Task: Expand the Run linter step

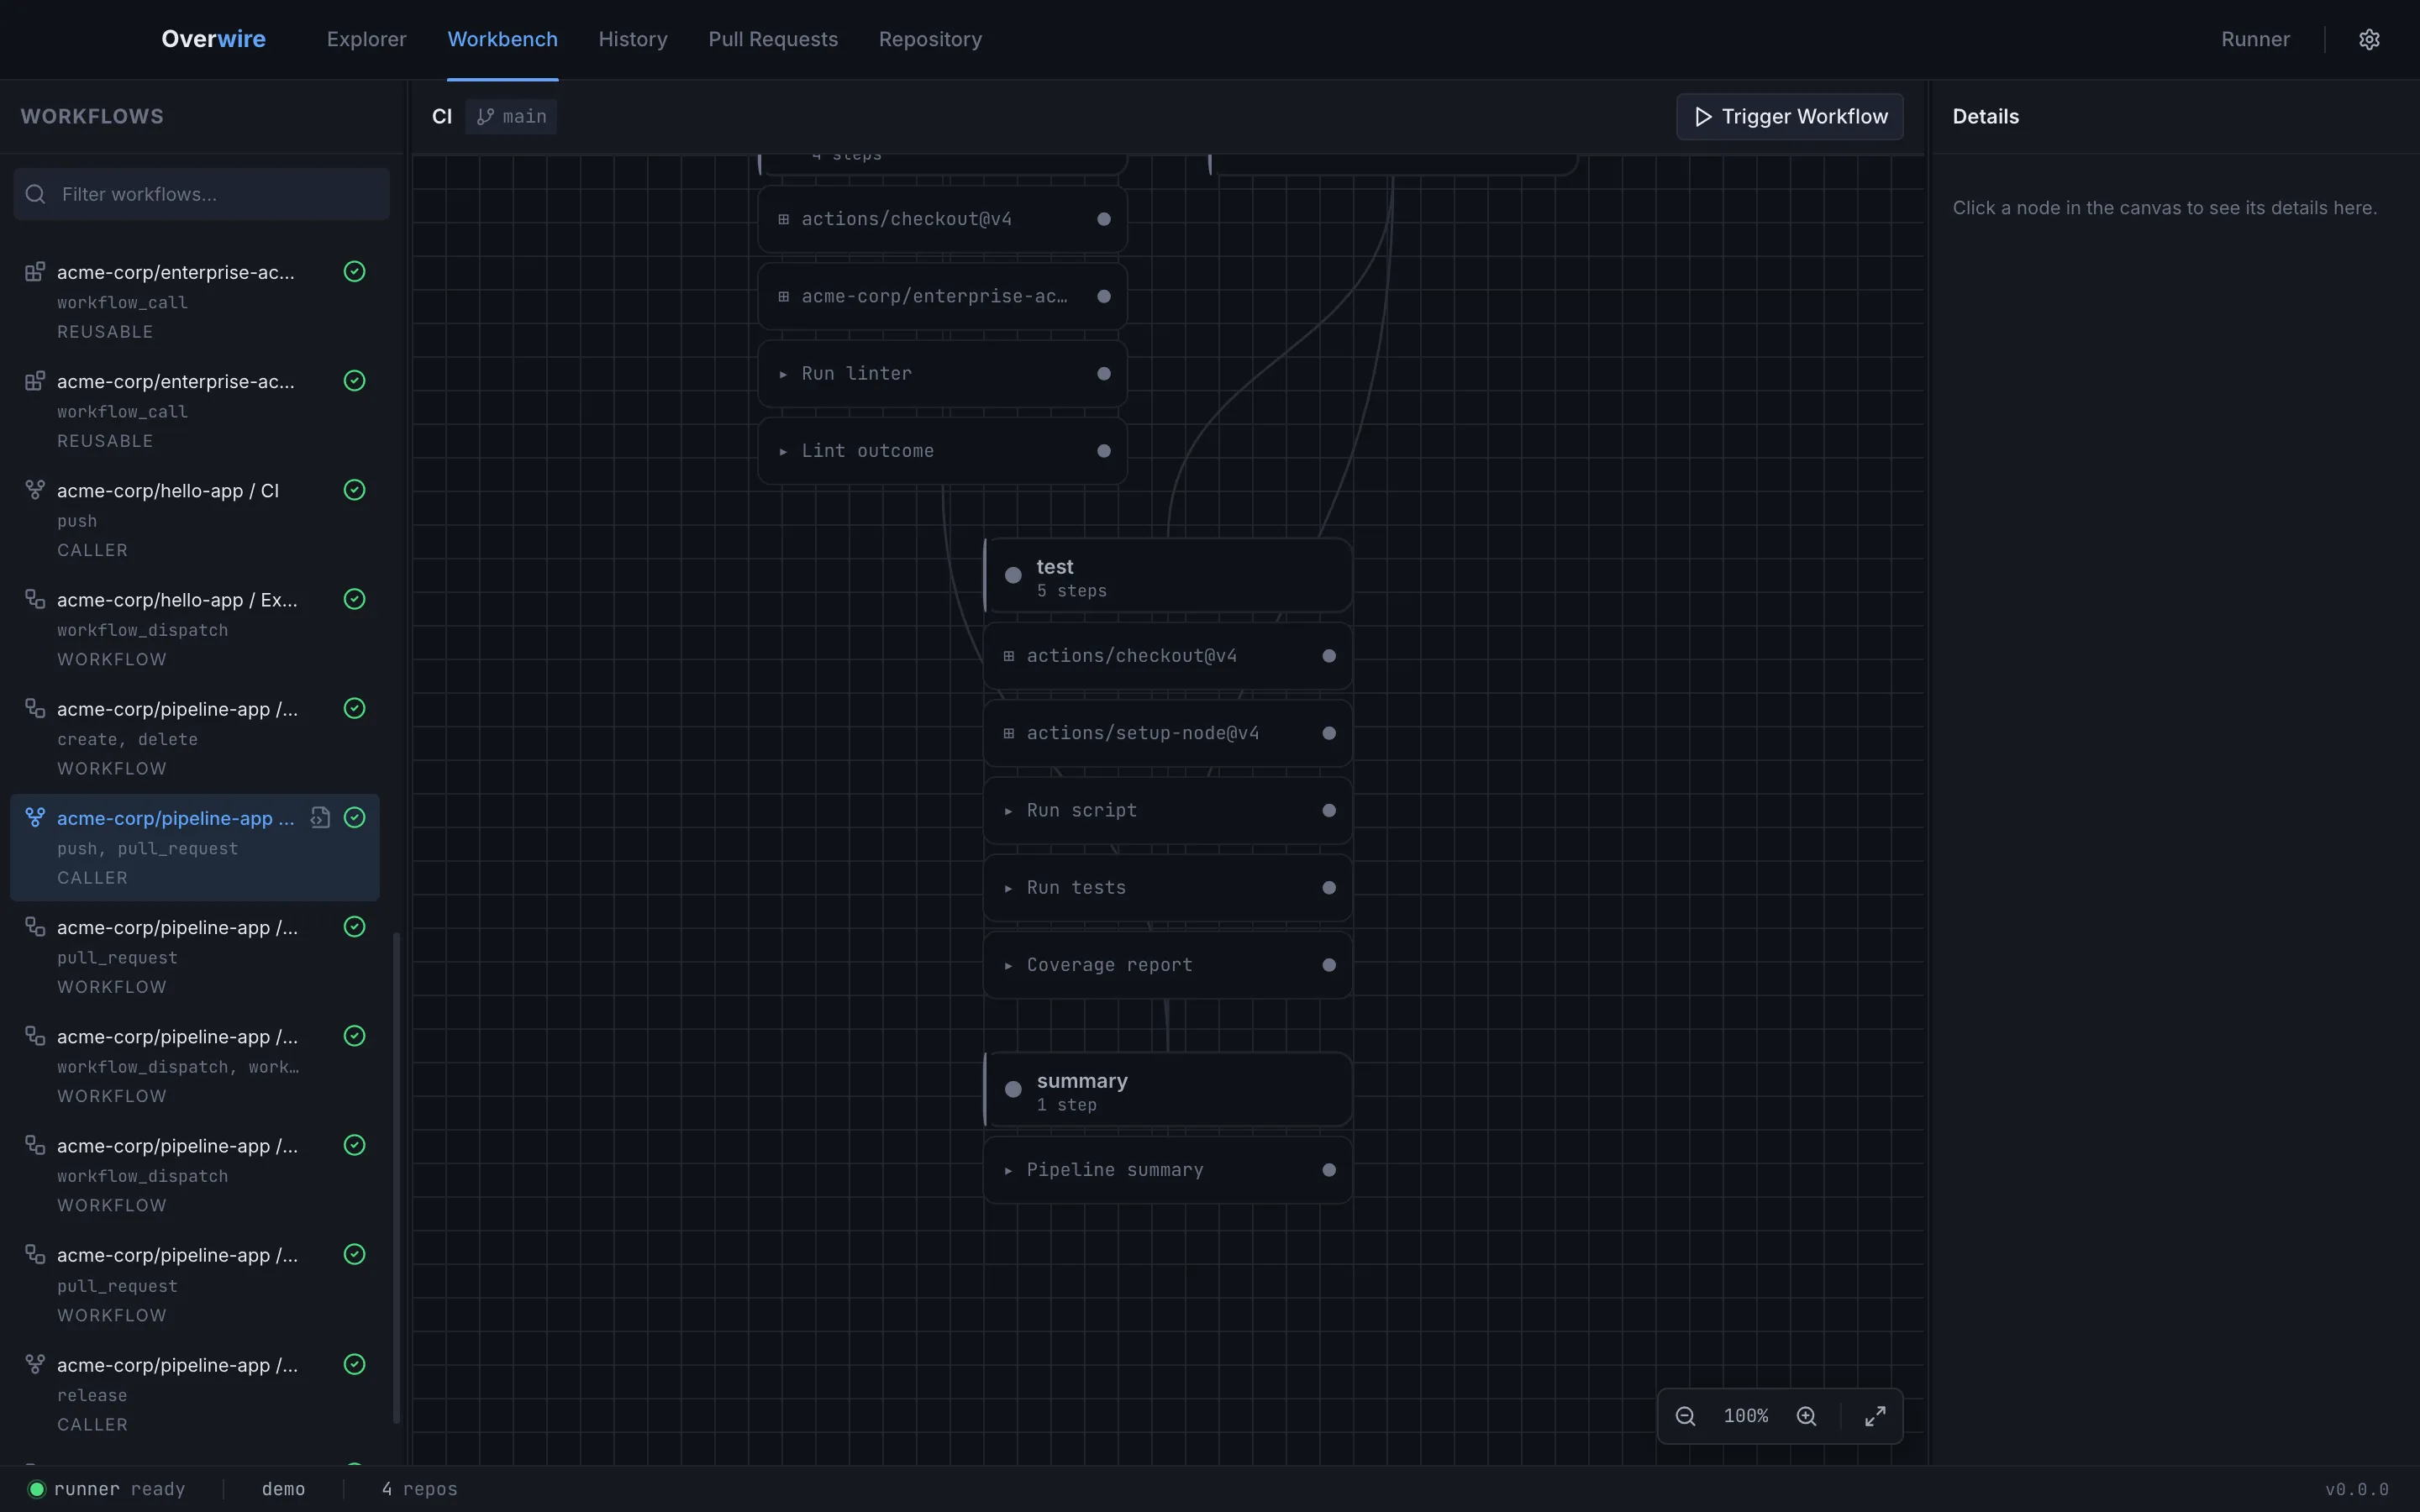Action: (x=783, y=374)
